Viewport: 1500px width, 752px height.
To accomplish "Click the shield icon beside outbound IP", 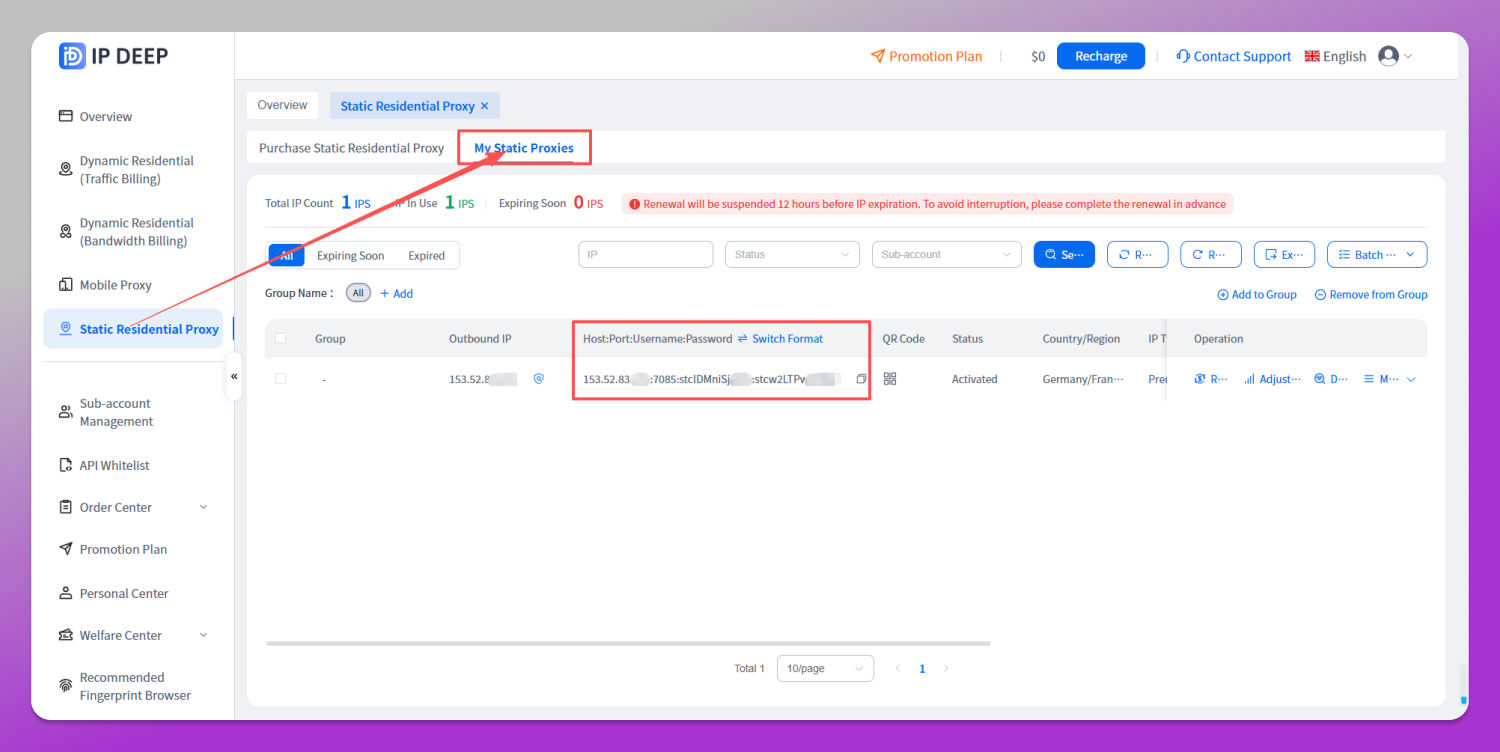I will [x=538, y=379].
